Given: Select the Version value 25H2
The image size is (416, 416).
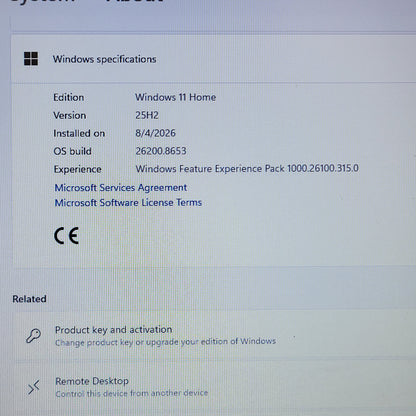Looking at the screenshot, I should [x=147, y=115].
